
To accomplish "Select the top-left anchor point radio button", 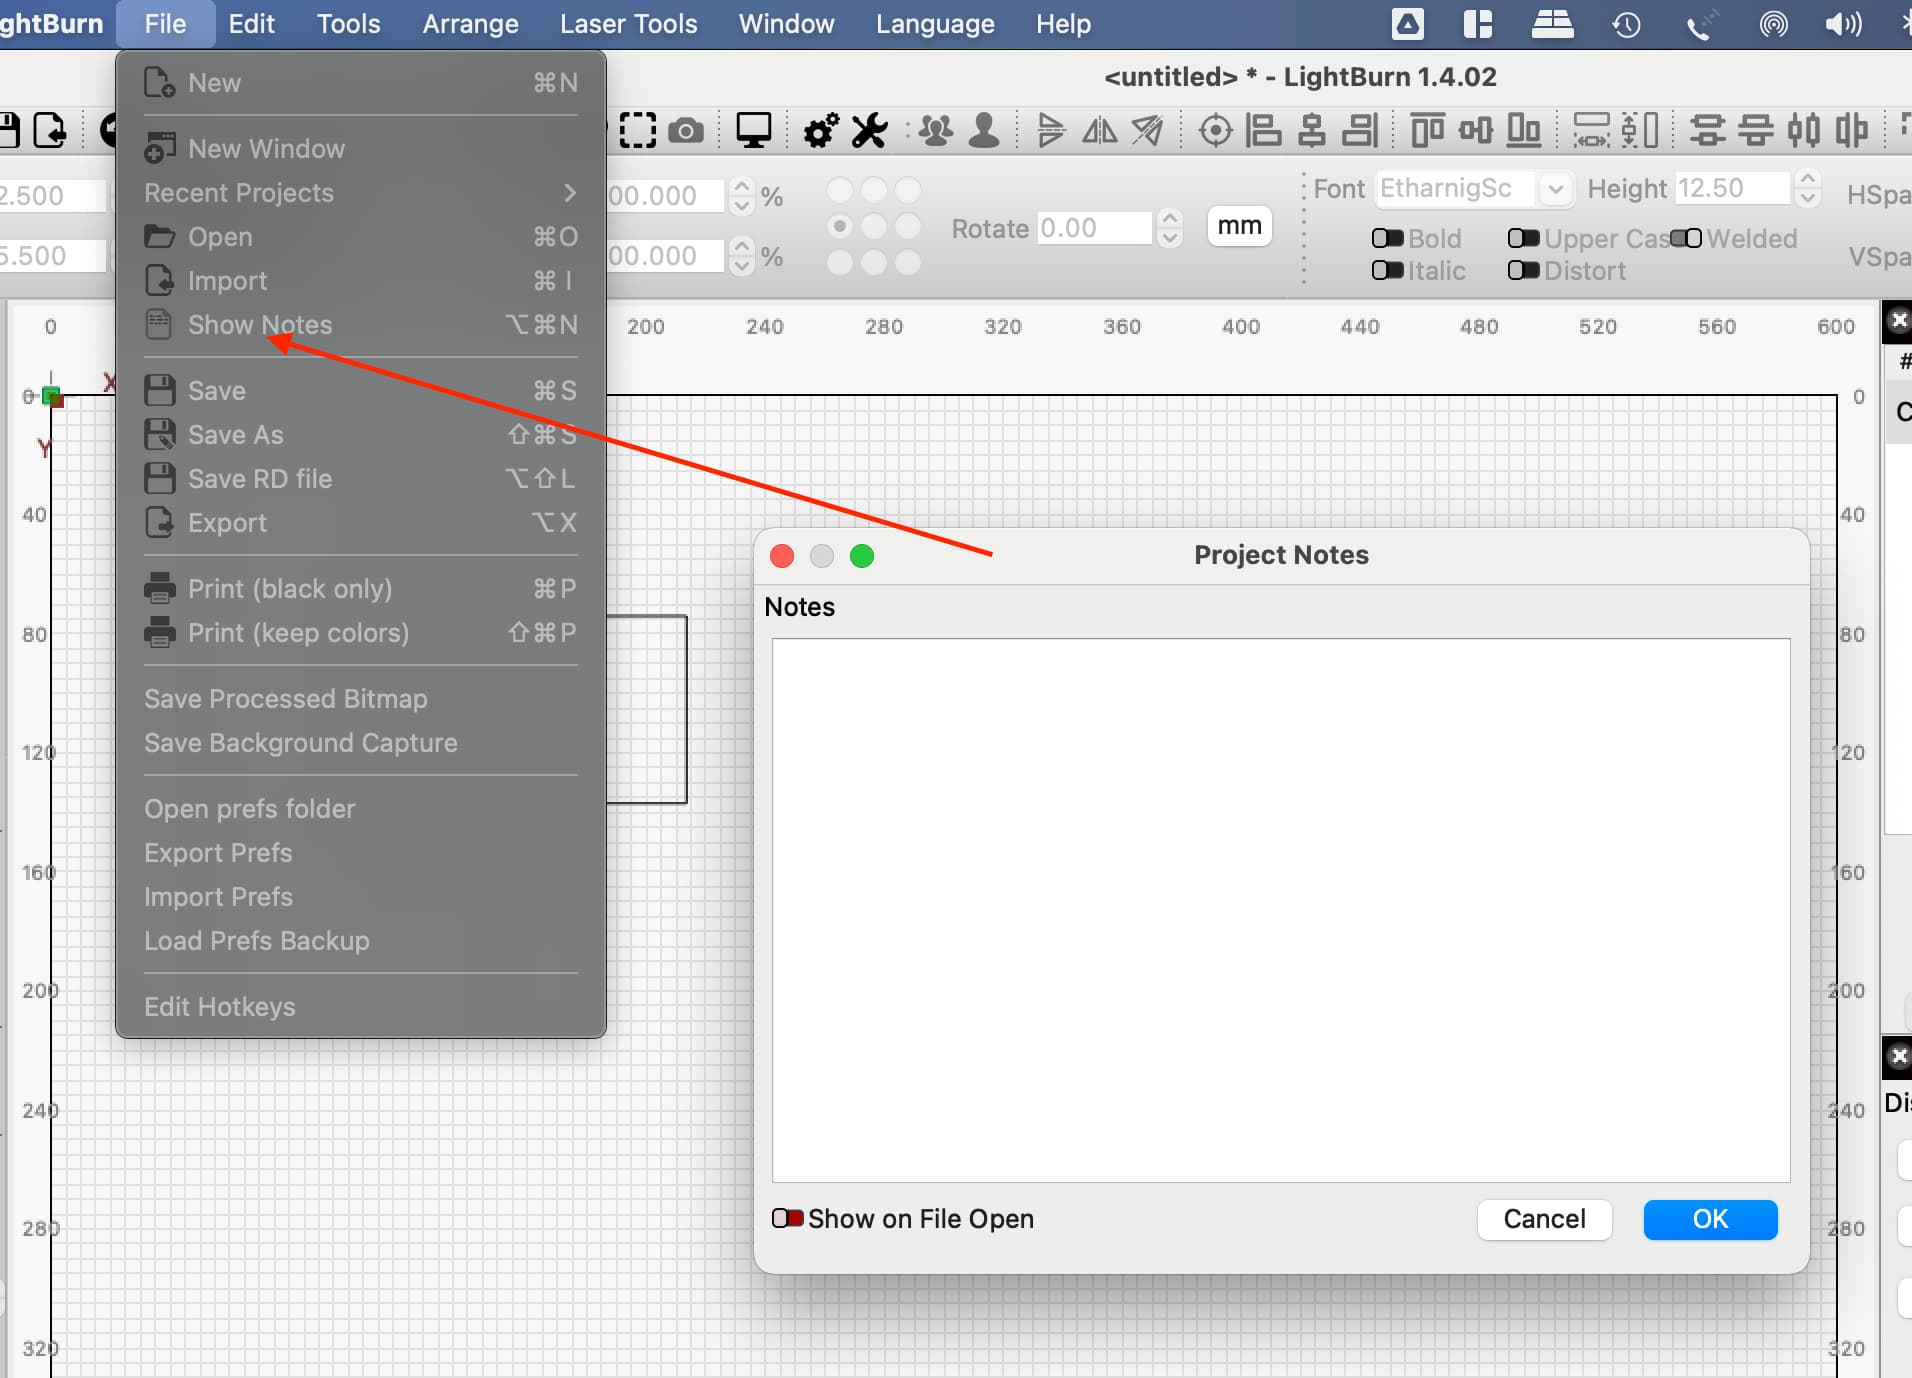I will coord(840,190).
